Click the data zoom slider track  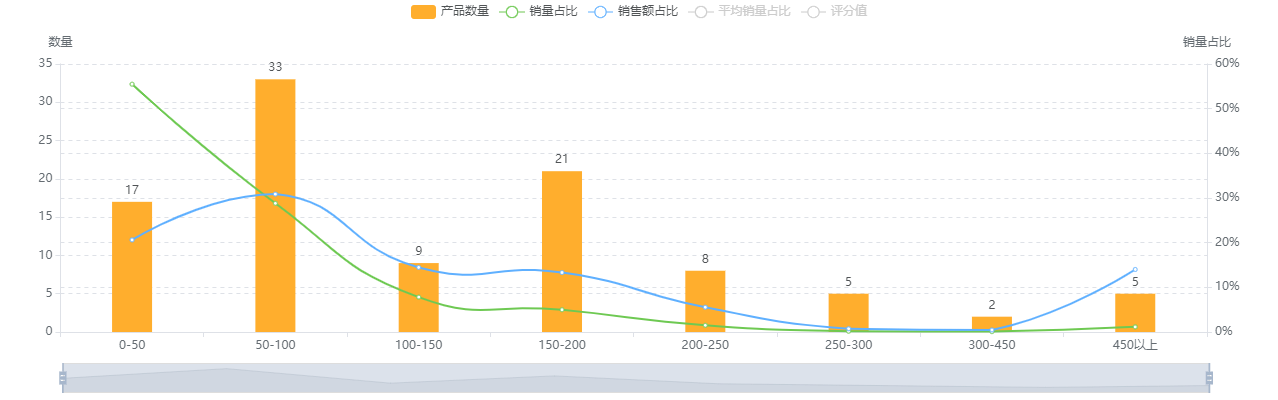[x=635, y=378]
